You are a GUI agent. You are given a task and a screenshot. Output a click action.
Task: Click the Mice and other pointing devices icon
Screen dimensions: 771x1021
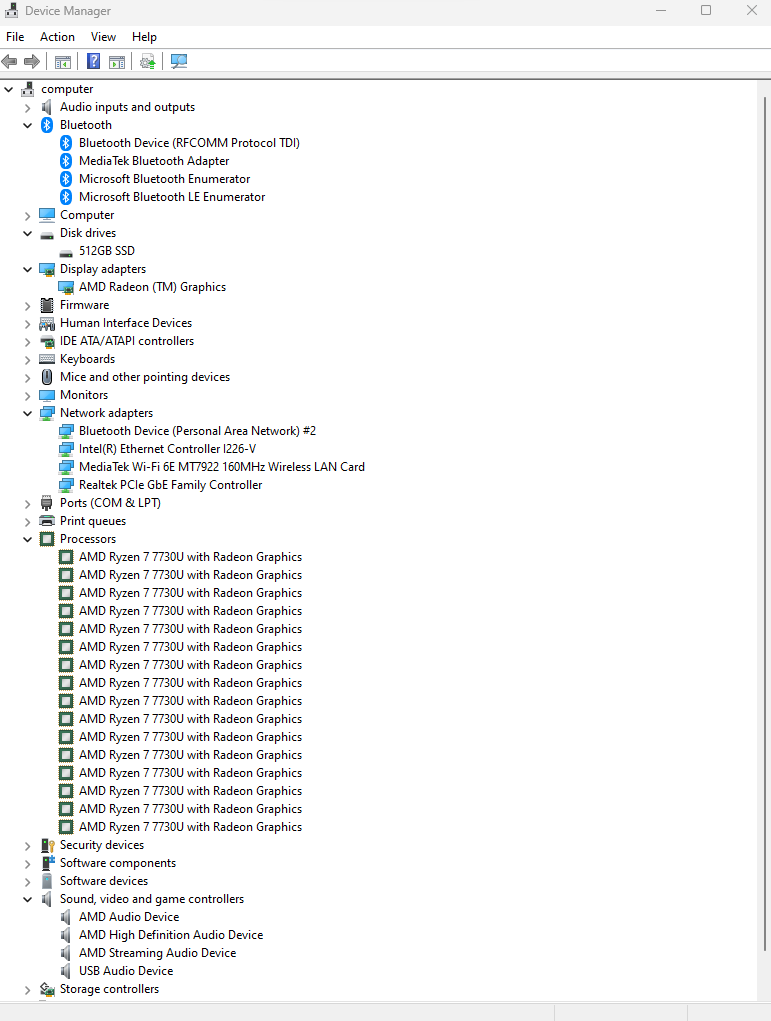[47, 377]
